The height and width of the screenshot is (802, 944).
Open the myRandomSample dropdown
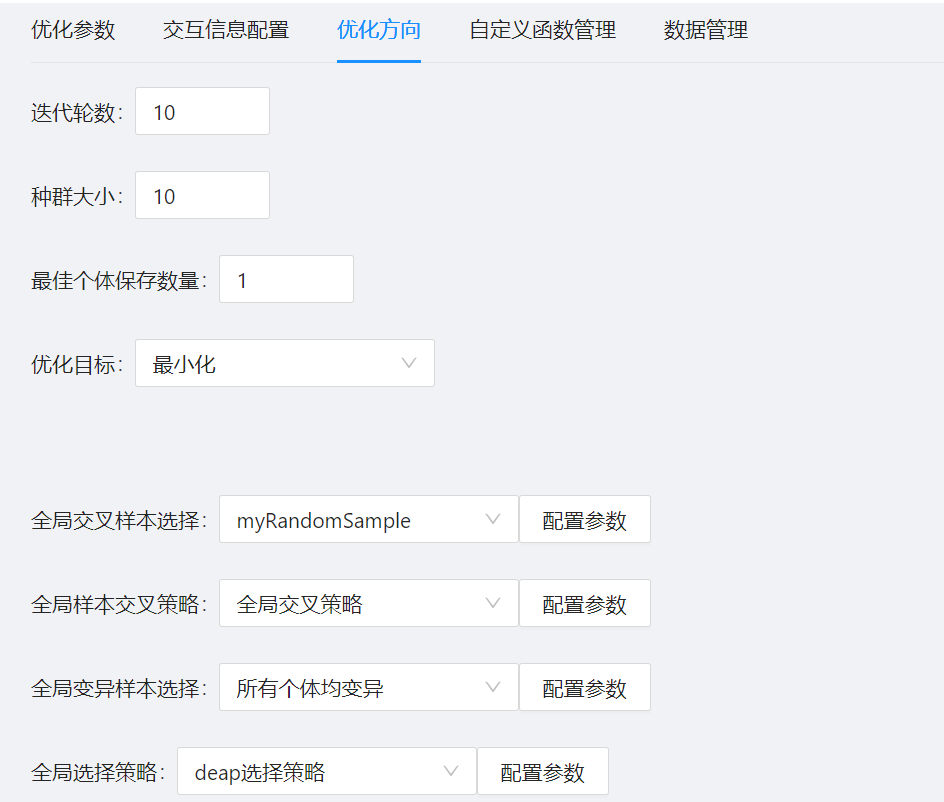(x=368, y=520)
